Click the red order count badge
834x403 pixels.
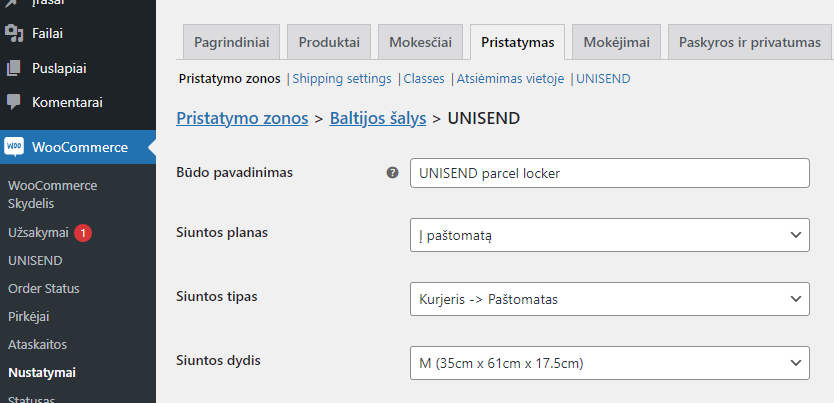[x=83, y=233]
